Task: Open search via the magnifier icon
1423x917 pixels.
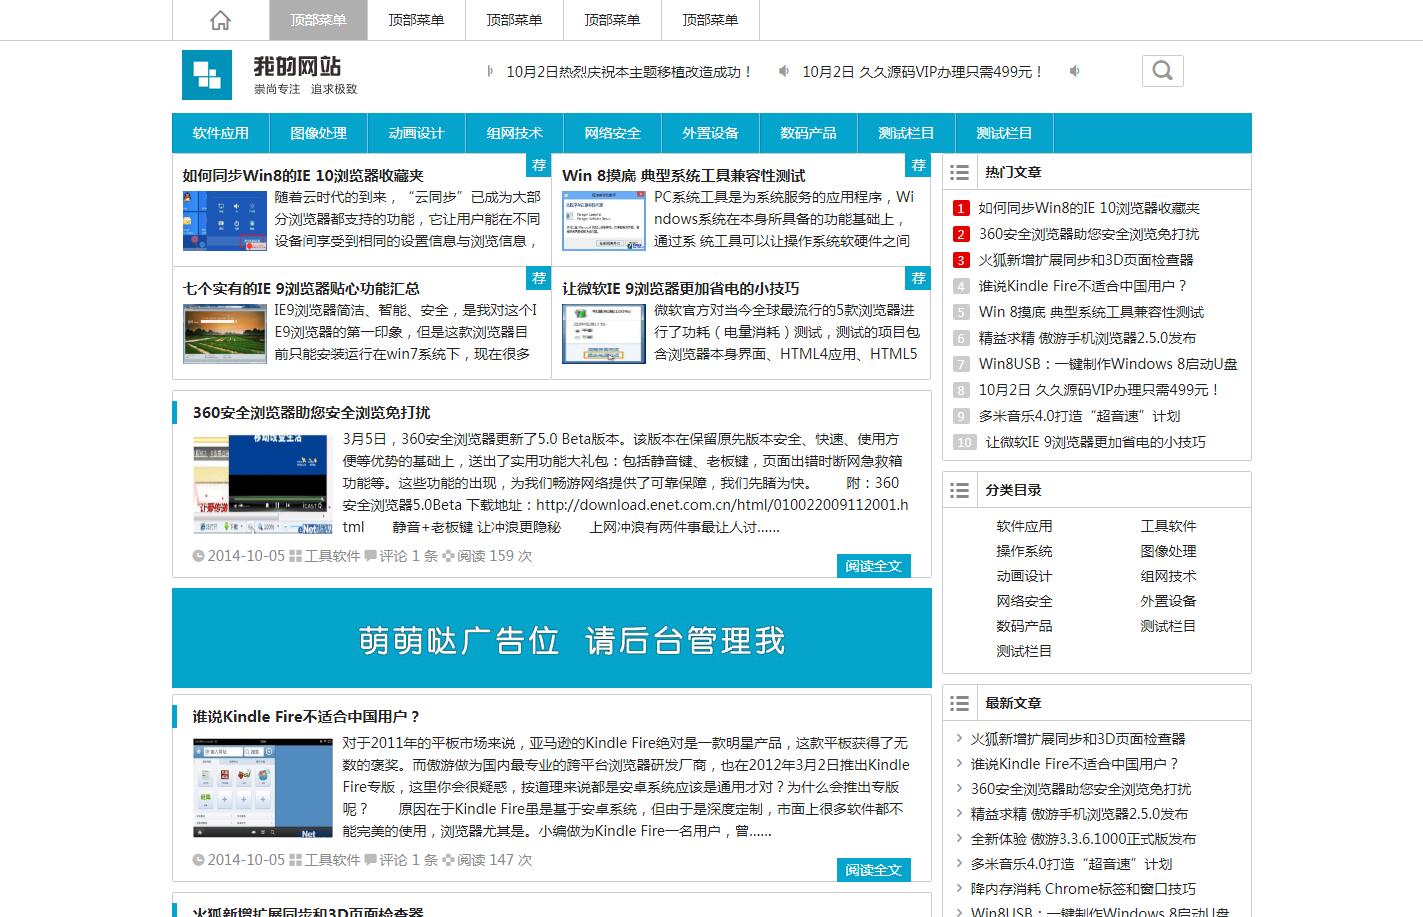Action: [x=1161, y=70]
